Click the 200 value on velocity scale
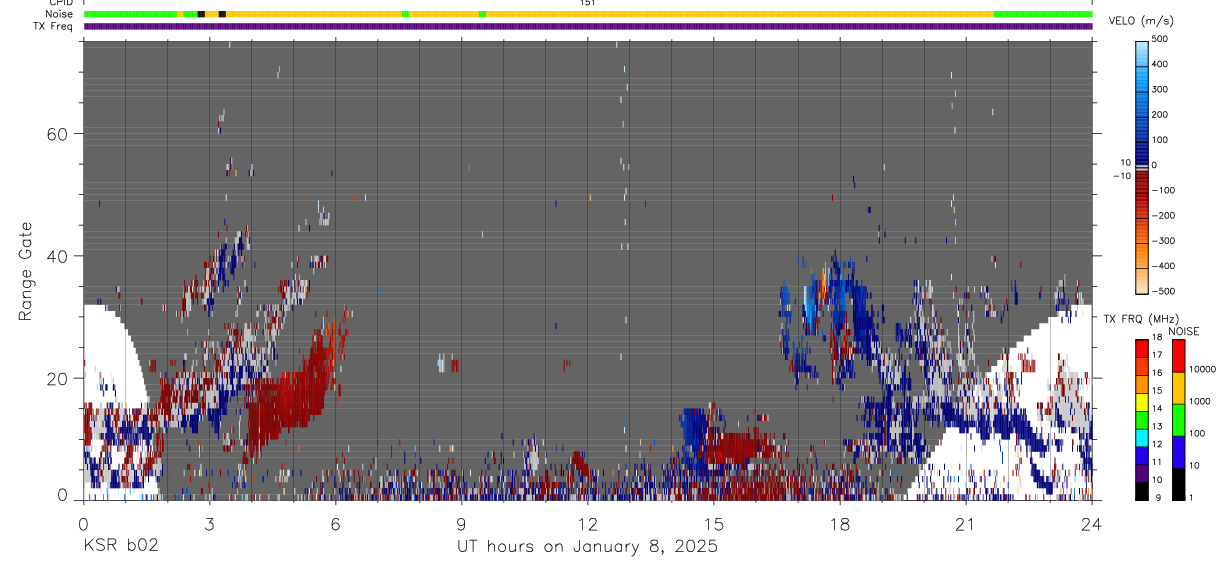1228x567 pixels. (1161, 115)
